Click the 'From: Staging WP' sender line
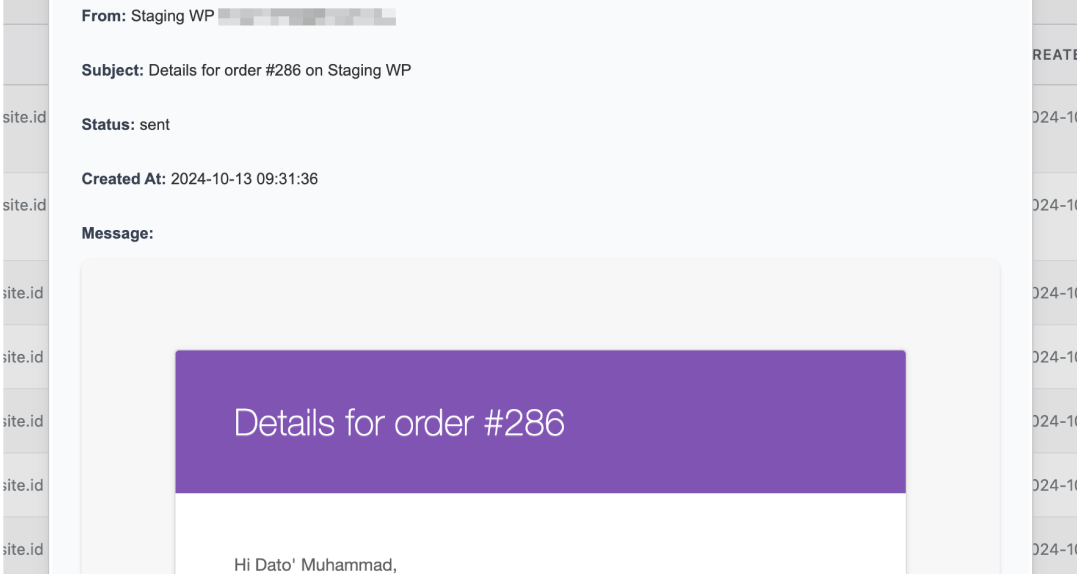The image size is (1077, 574). point(148,17)
